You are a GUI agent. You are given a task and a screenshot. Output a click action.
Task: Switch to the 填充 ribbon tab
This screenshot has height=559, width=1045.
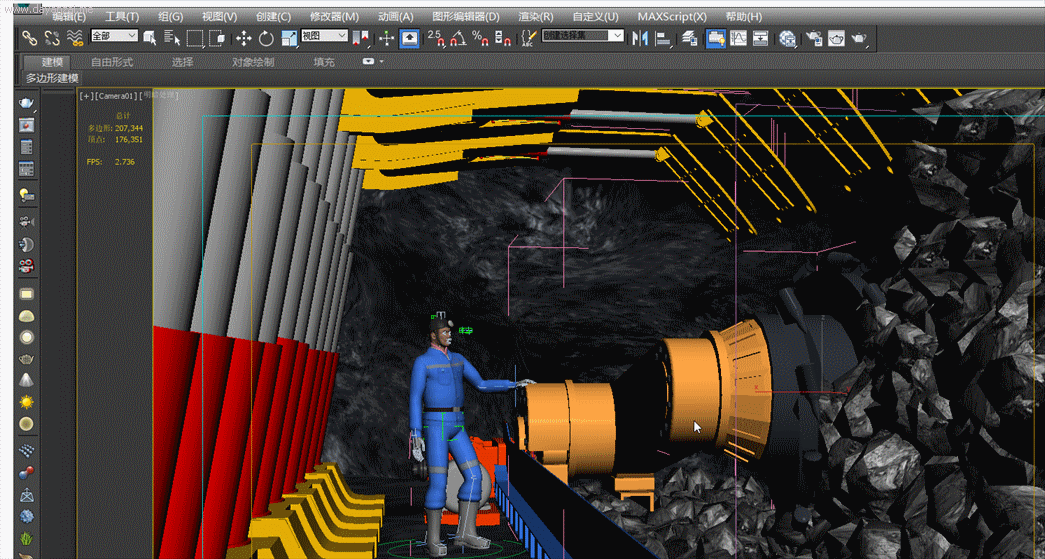[324, 62]
